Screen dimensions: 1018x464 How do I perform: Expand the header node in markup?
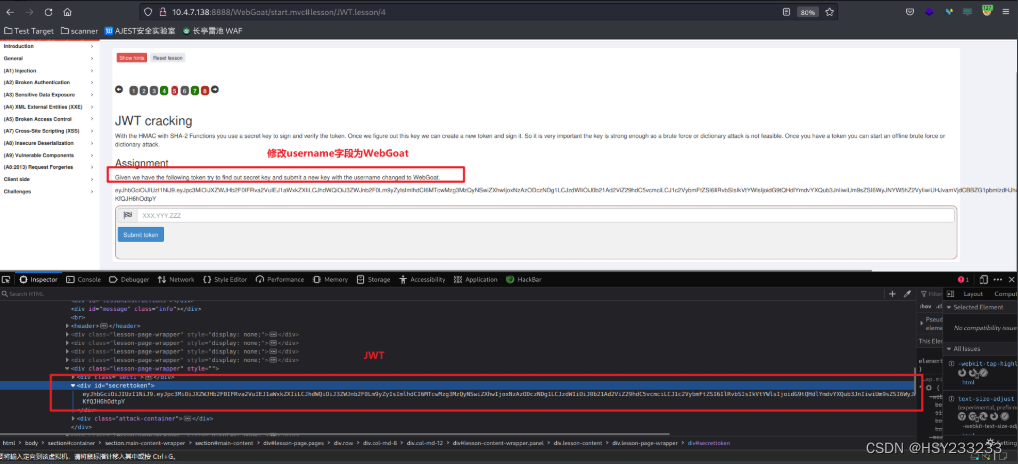[68, 326]
